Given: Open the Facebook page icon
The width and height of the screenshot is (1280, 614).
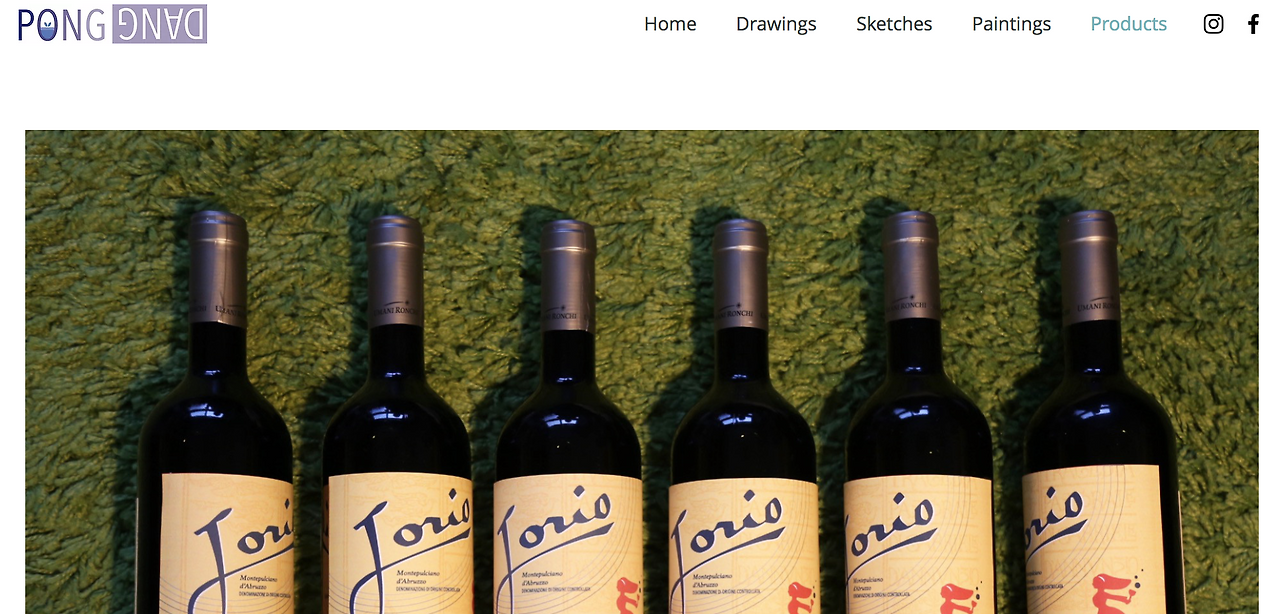Looking at the screenshot, I should point(1253,24).
